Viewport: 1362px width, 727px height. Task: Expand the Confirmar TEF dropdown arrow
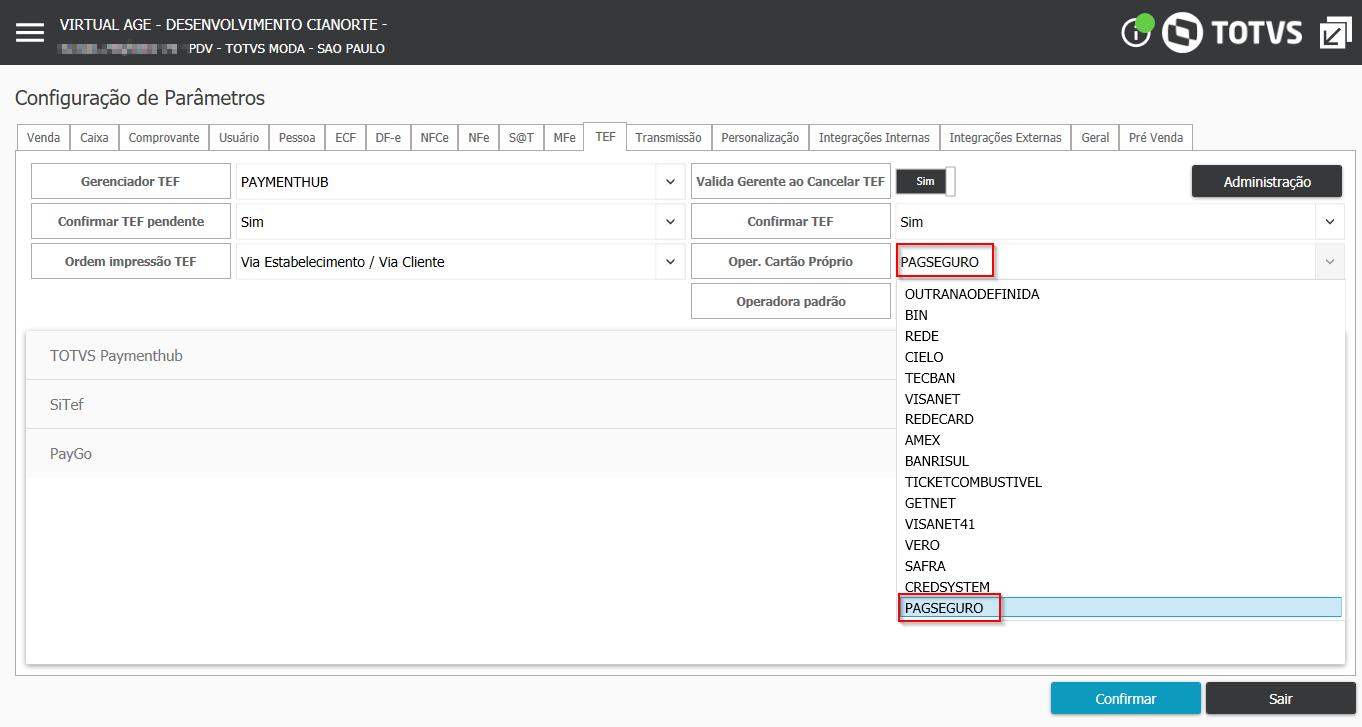coord(1329,222)
